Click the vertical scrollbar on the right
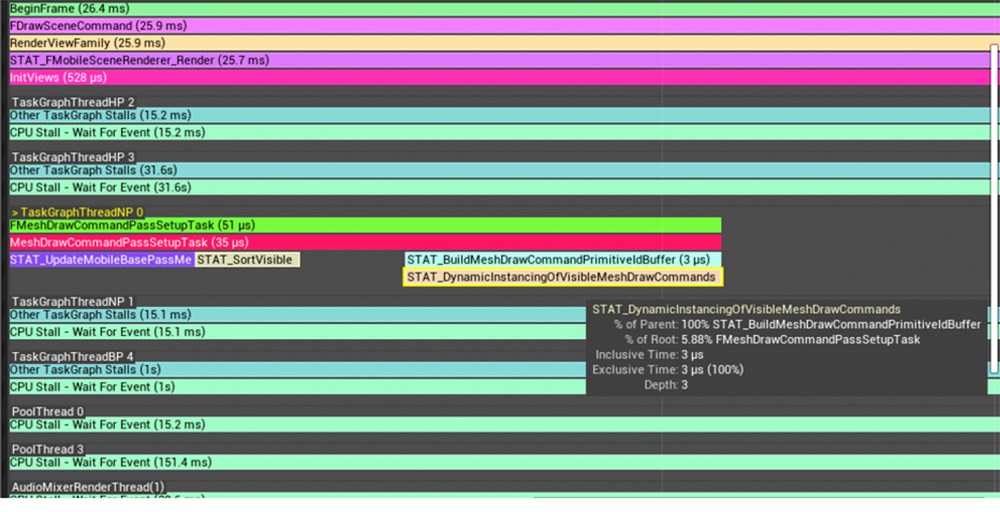This screenshot has height=512, width=1000. pyautogui.click(x=994, y=208)
